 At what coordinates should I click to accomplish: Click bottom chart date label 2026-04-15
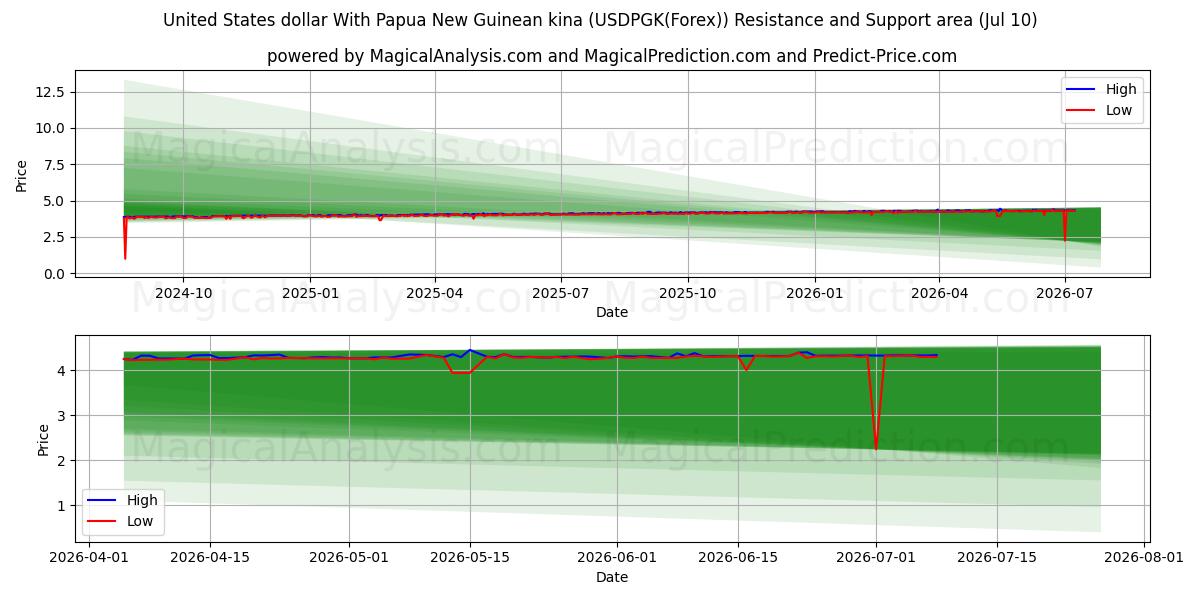point(210,558)
